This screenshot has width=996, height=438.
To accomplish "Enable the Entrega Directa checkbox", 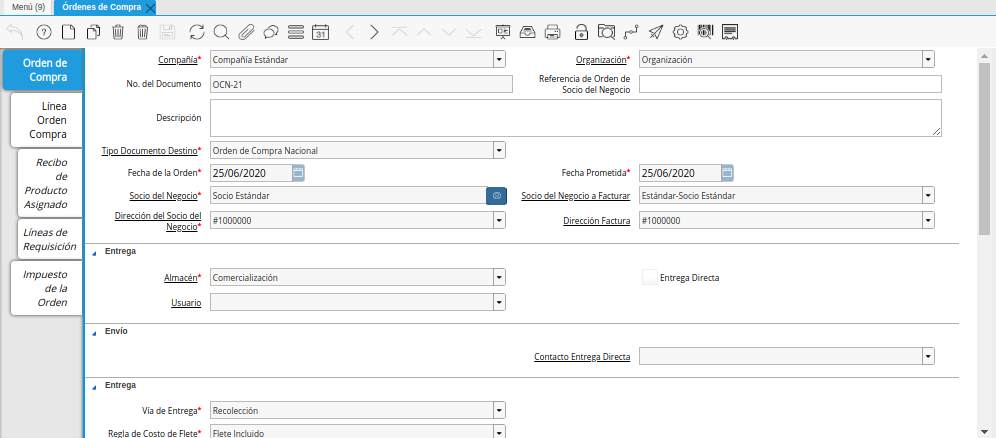I will 650,277.
